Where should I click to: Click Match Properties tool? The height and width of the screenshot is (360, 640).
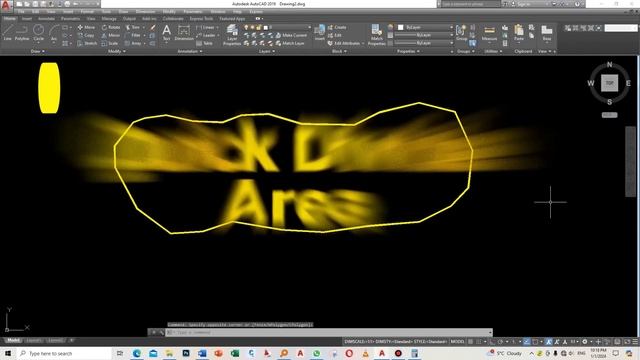(376, 34)
